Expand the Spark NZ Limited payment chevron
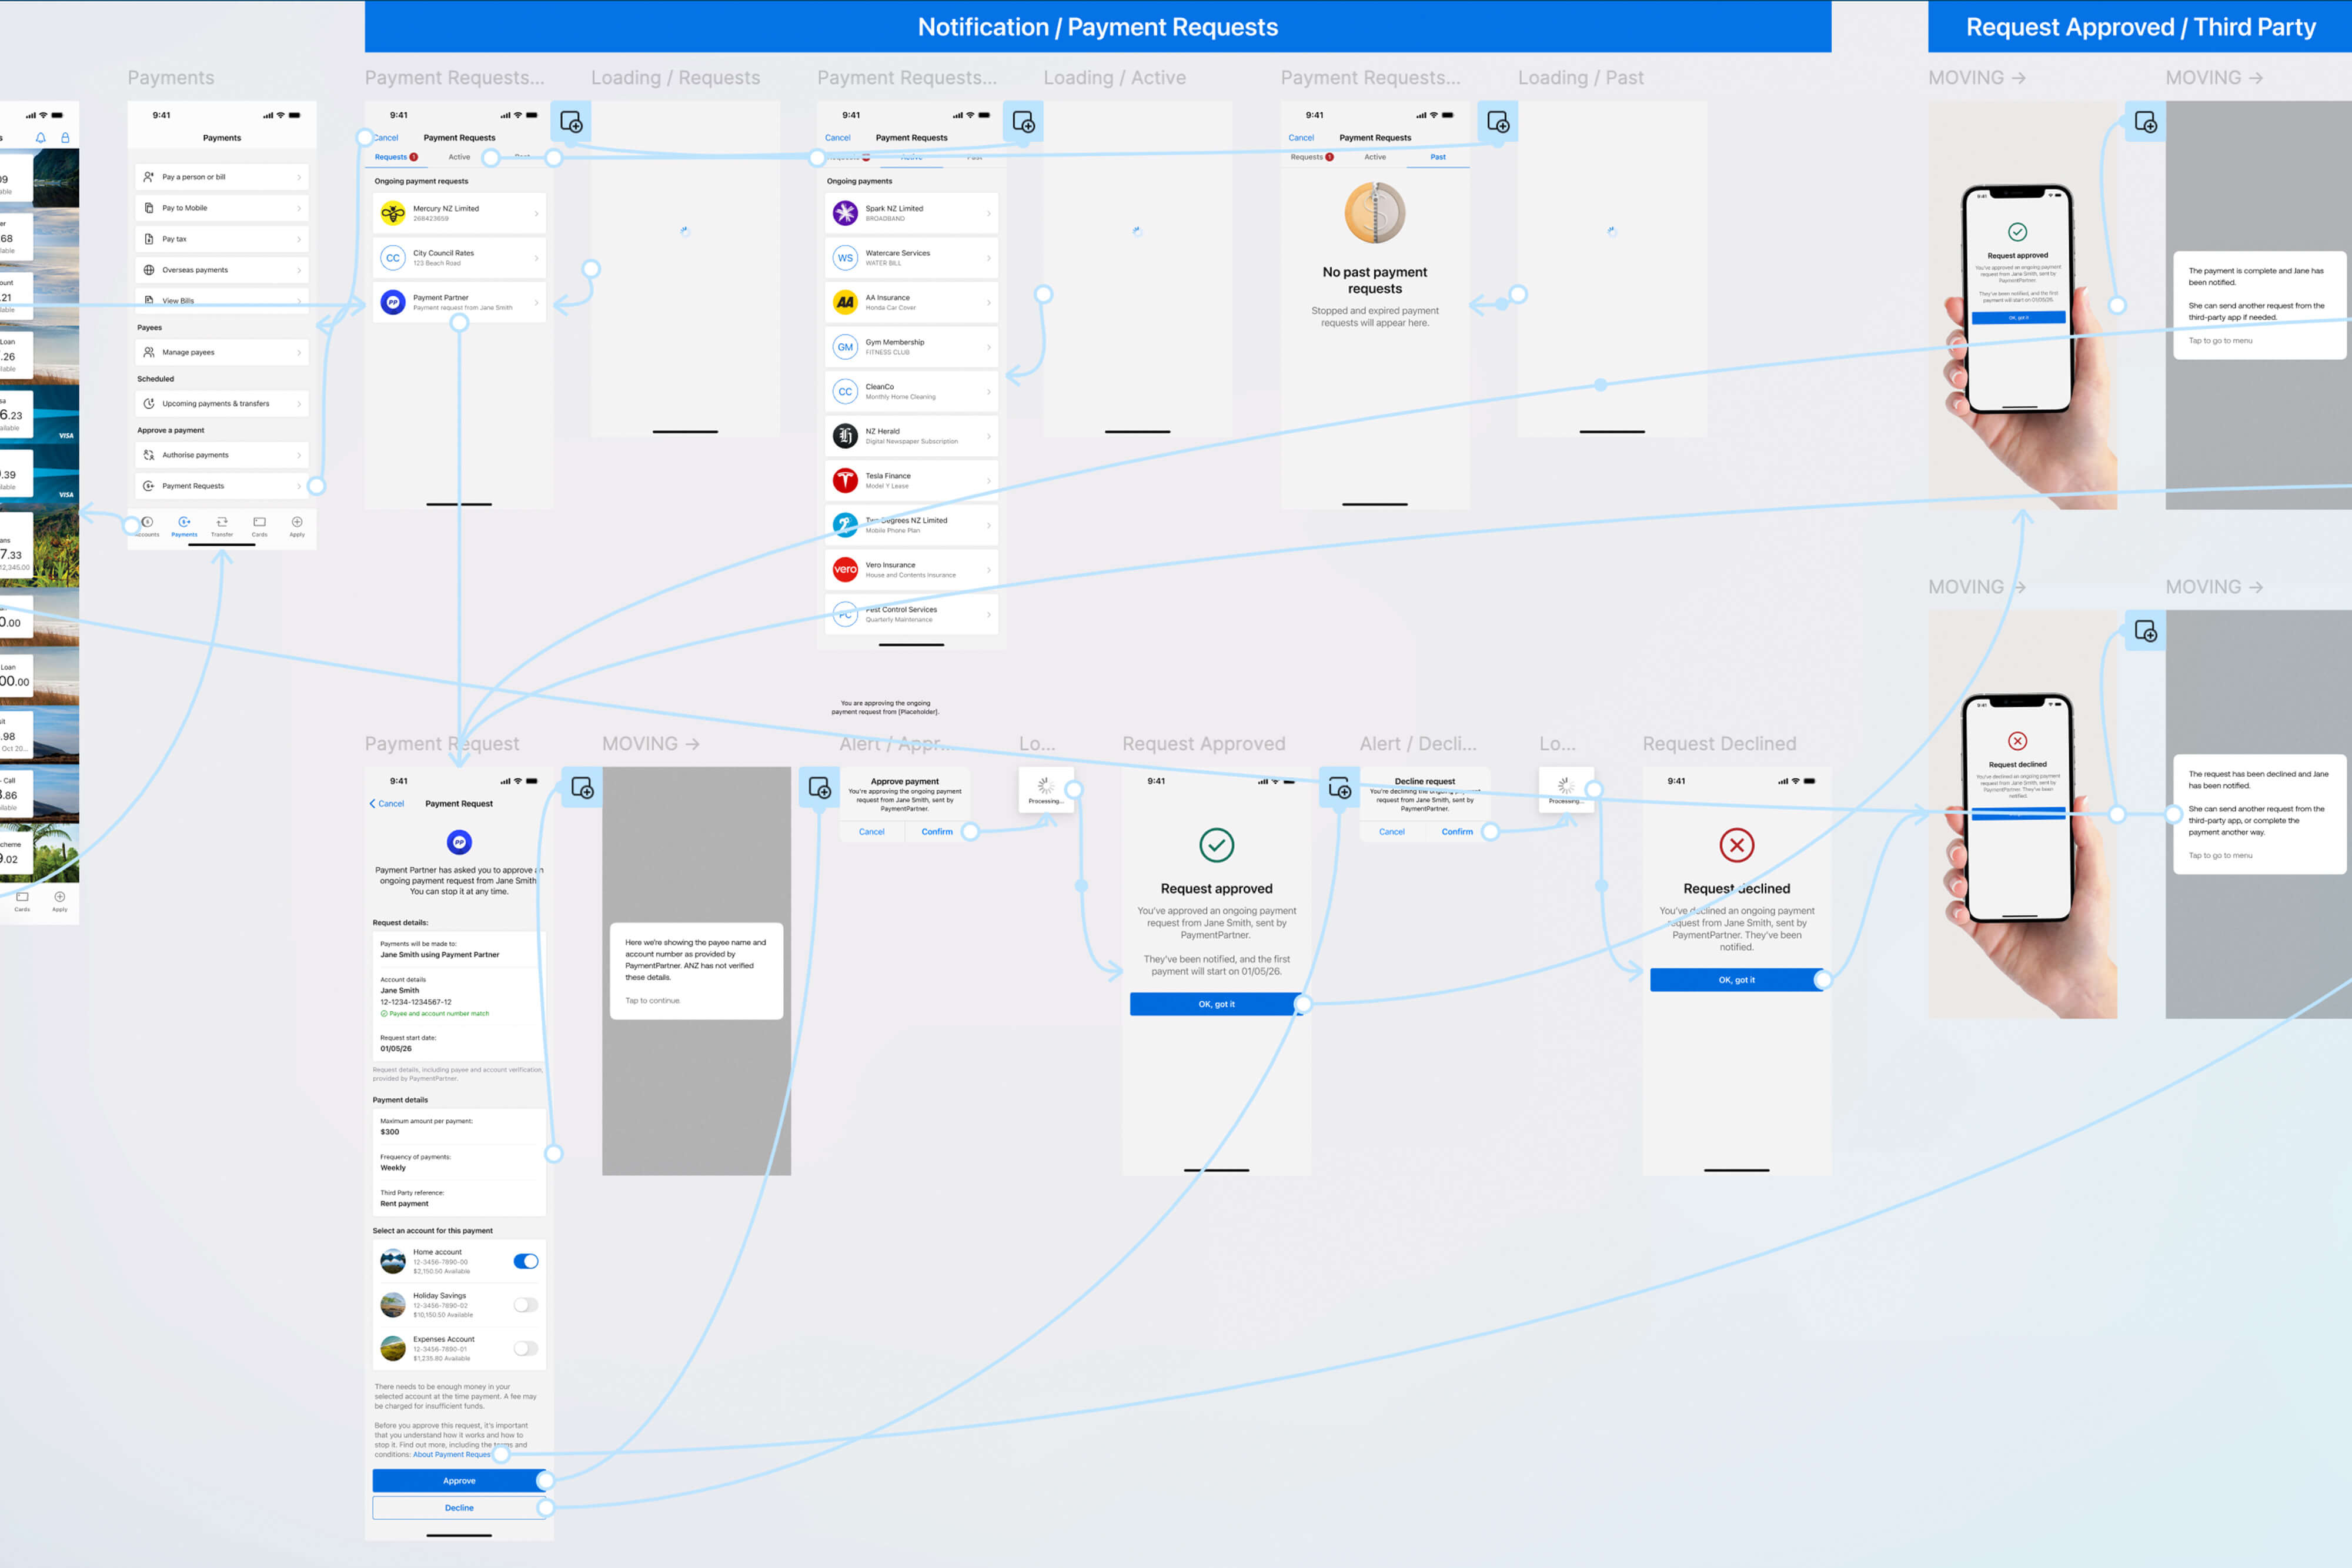 (x=989, y=212)
